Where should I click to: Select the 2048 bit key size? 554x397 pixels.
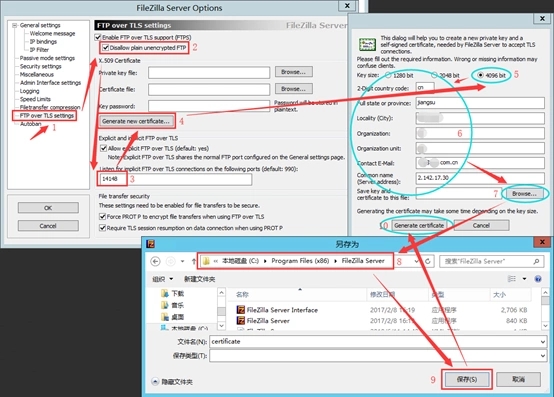434,75
